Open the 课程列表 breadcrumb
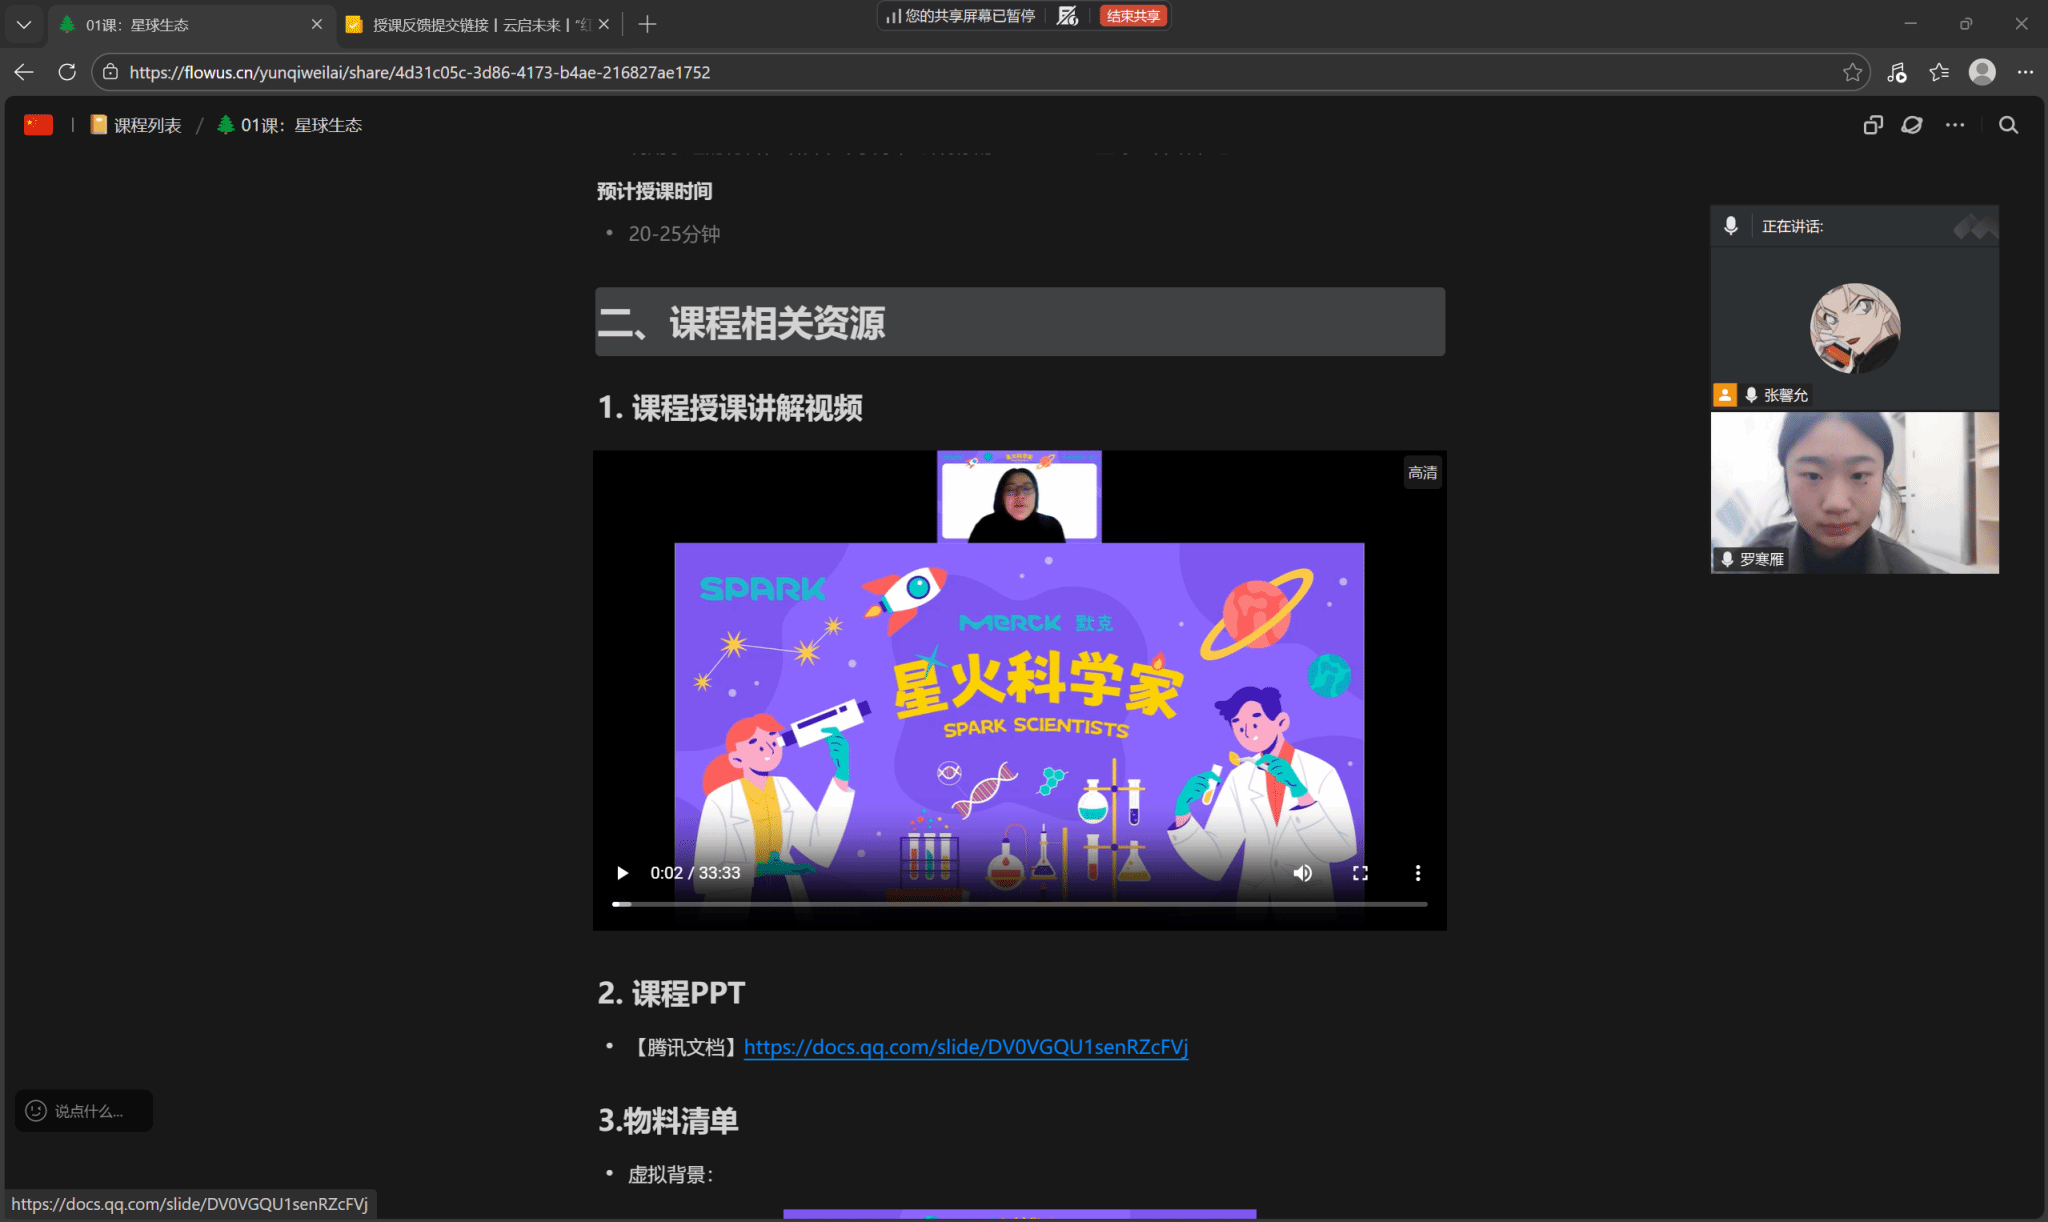 coord(136,125)
